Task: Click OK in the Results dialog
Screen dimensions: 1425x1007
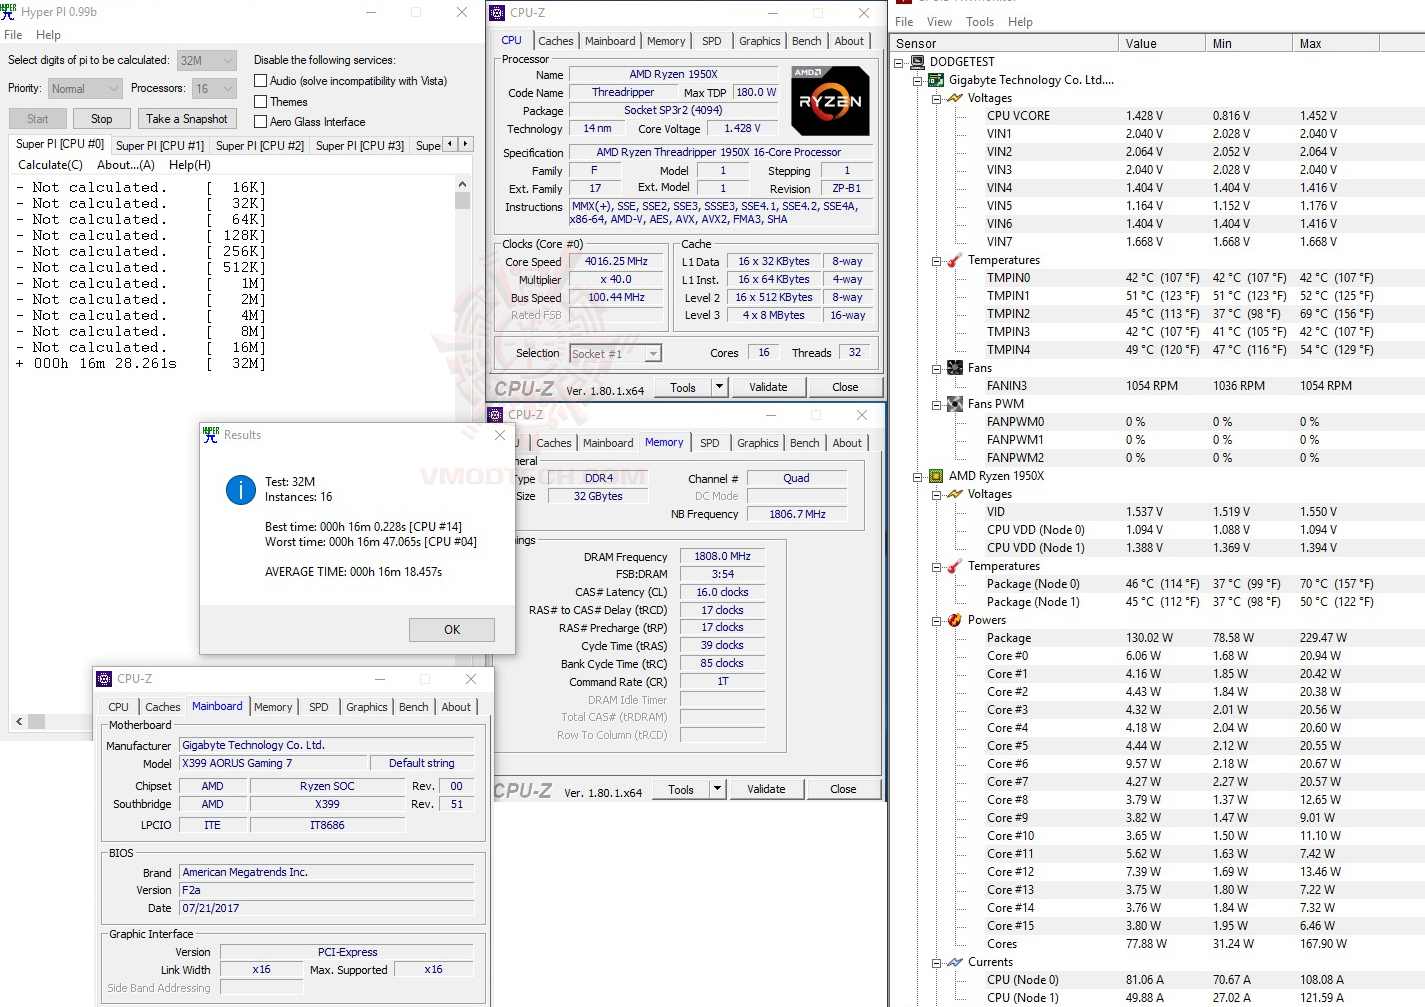Action: [452, 630]
